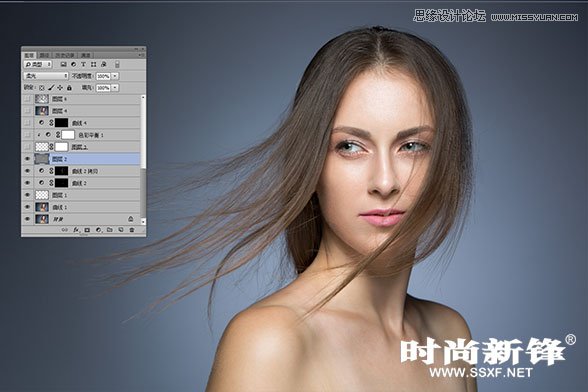Viewport: 588px width, 392px height.
Task: Toggle the layer filtering on/off switch
Action: pyautogui.click(x=117, y=65)
